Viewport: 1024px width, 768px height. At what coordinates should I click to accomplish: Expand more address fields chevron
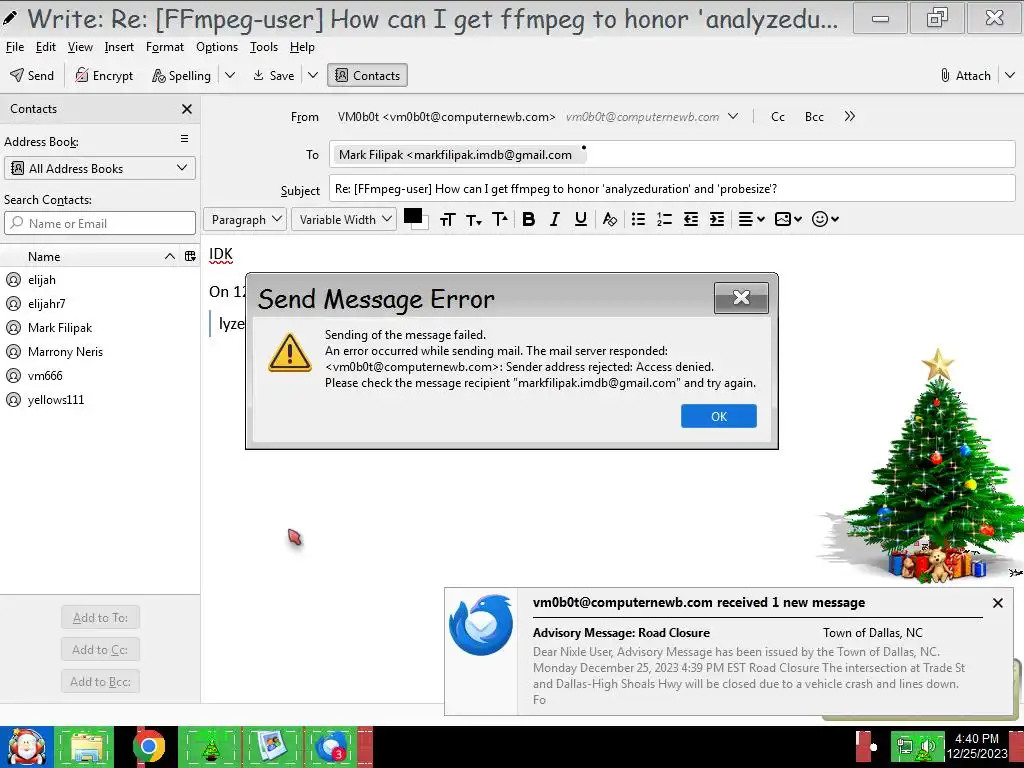click(x=850, y=117)
